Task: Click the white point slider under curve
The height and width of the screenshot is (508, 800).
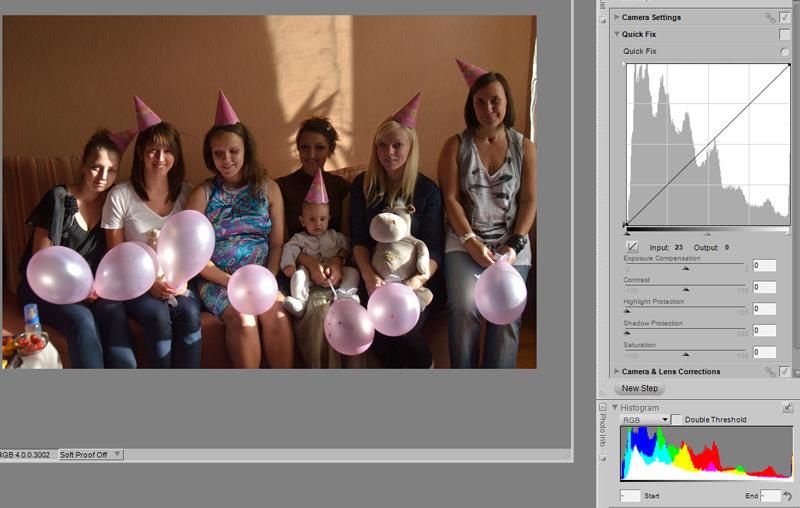Action: 789,233
